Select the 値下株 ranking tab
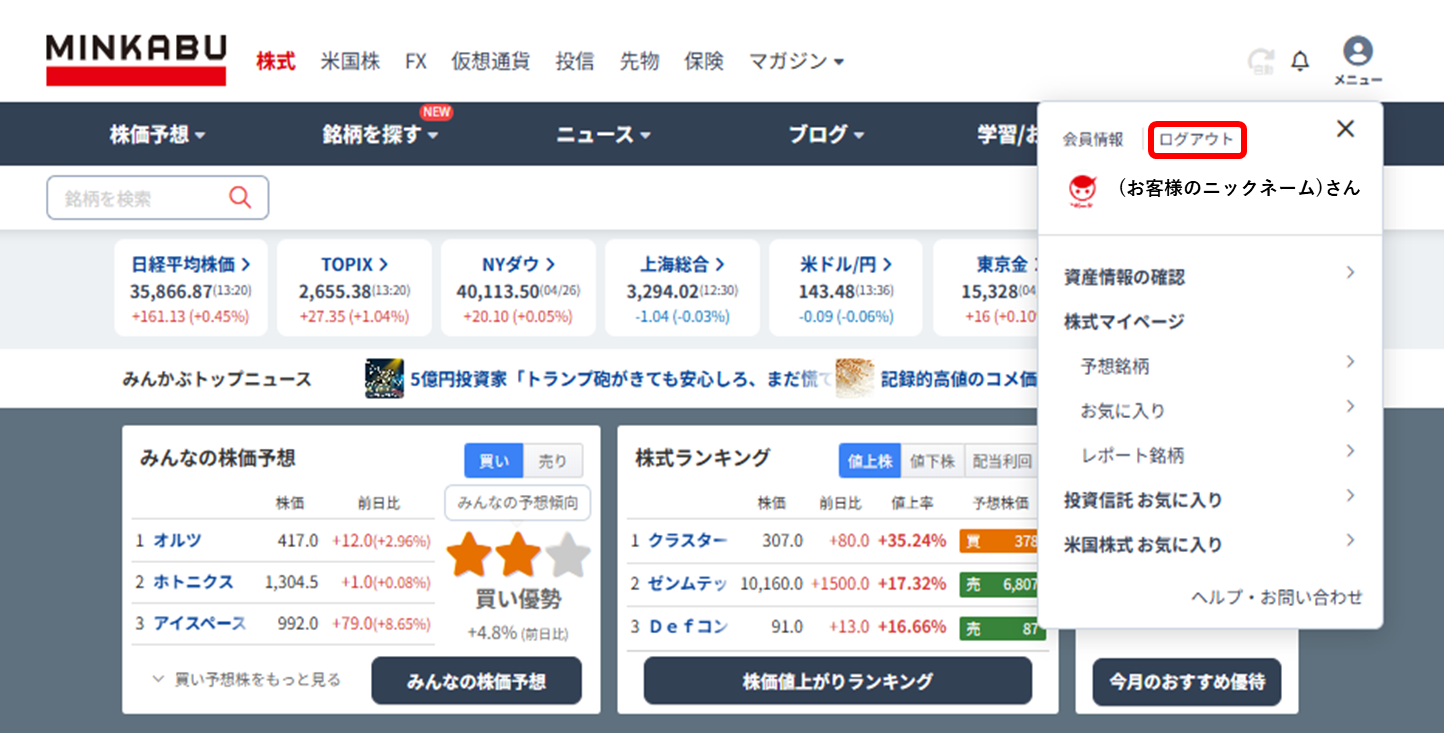This screenshot has width=1444, height=733. click(x=932, y=461)
